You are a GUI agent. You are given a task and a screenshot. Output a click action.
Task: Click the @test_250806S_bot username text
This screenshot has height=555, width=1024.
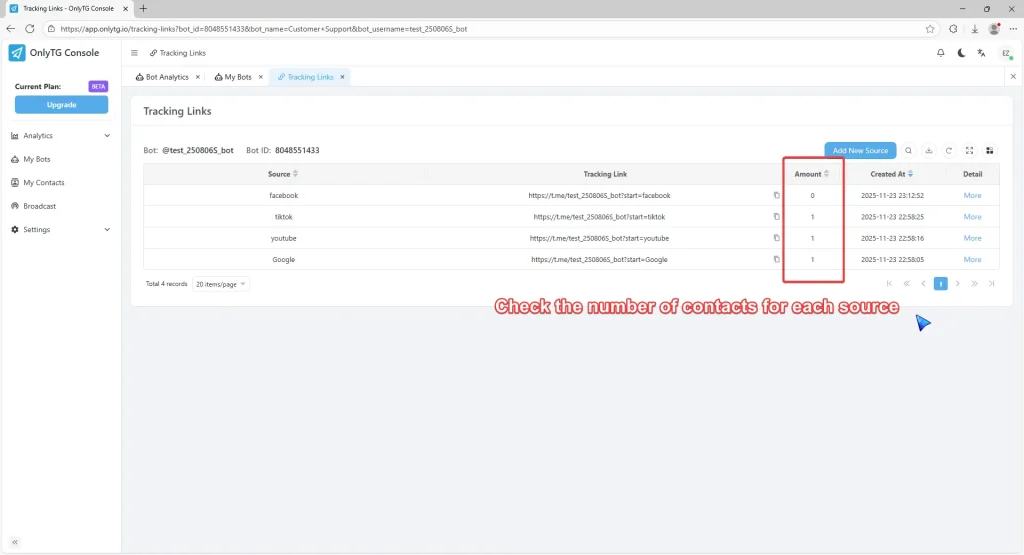[198, 150]
